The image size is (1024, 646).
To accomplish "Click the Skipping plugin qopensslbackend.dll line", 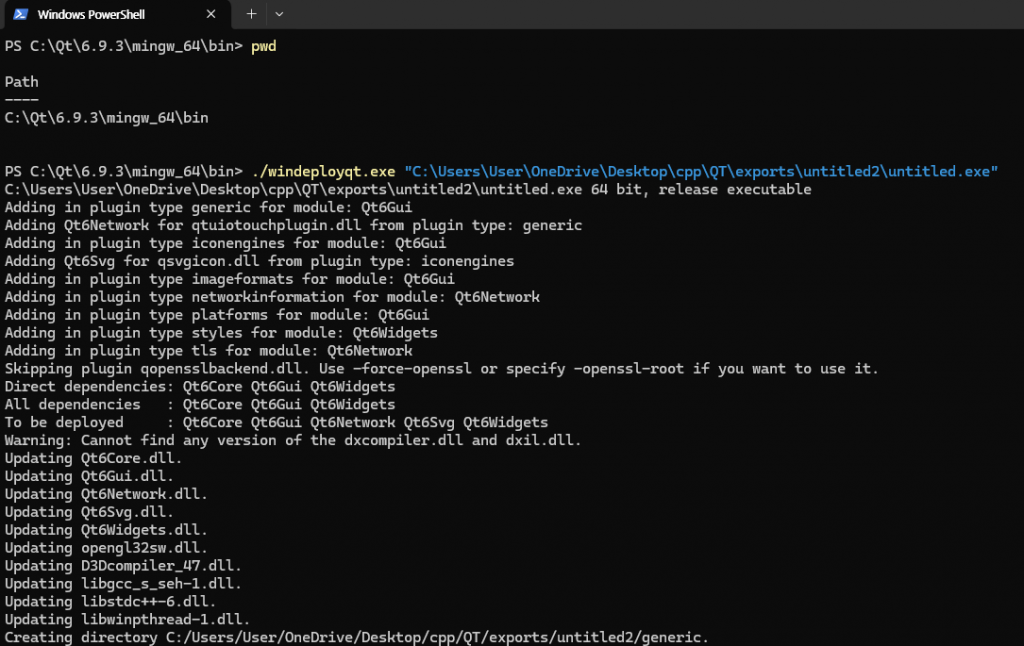I will 441,369.
